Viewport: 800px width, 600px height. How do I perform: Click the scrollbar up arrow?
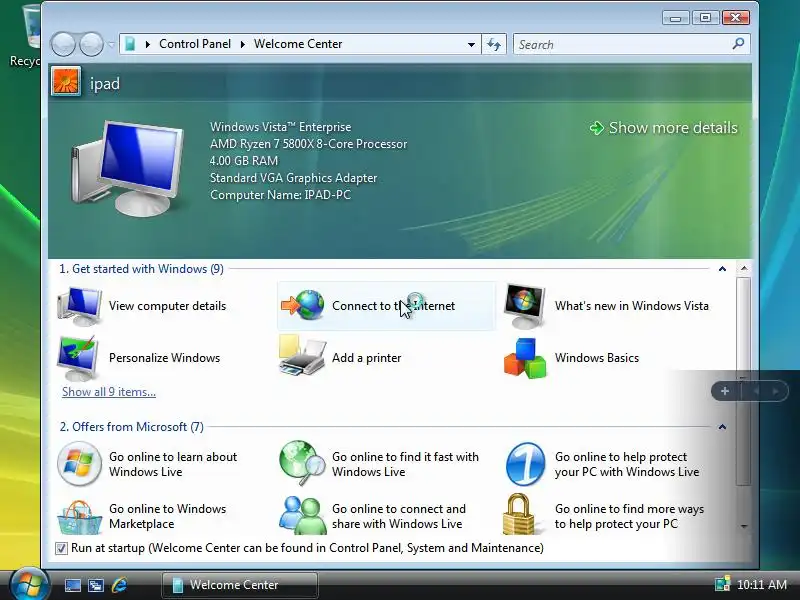(744, 268)
